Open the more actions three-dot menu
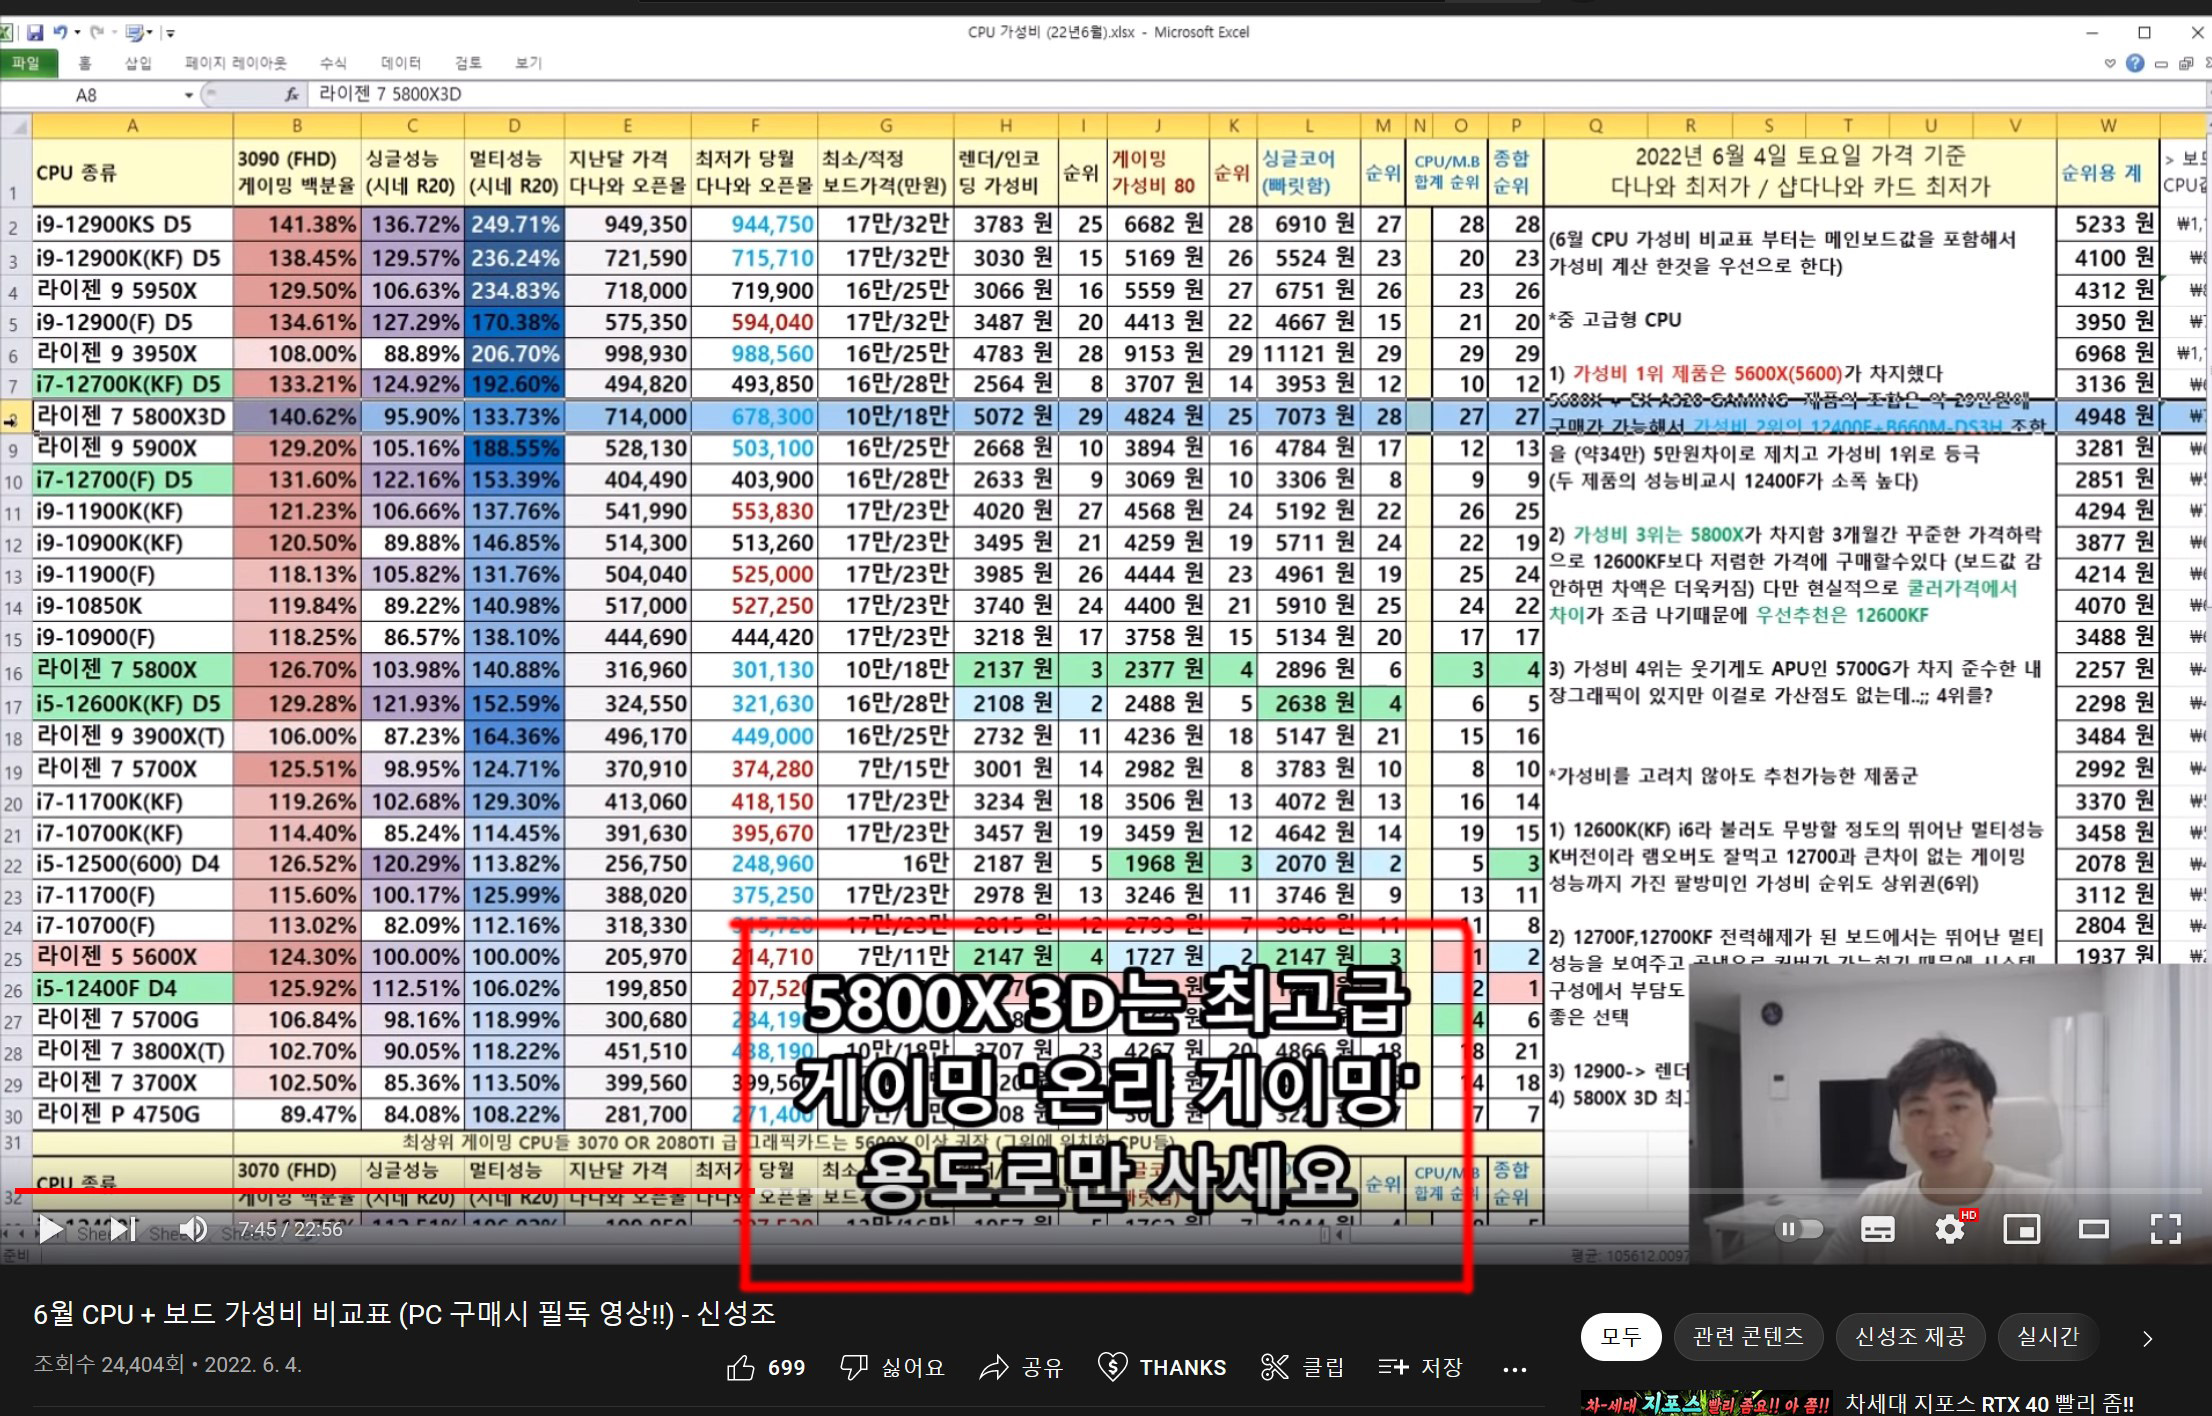 pos(1514,1368)
